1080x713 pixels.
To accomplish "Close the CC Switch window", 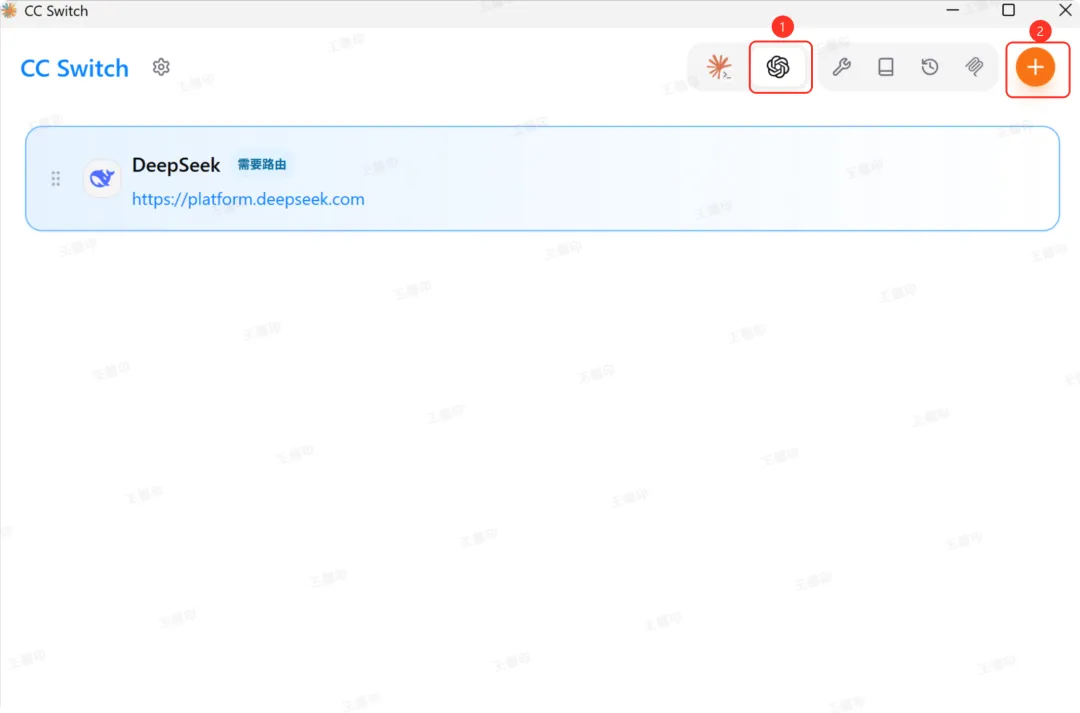I will [x=1065, y=10].
